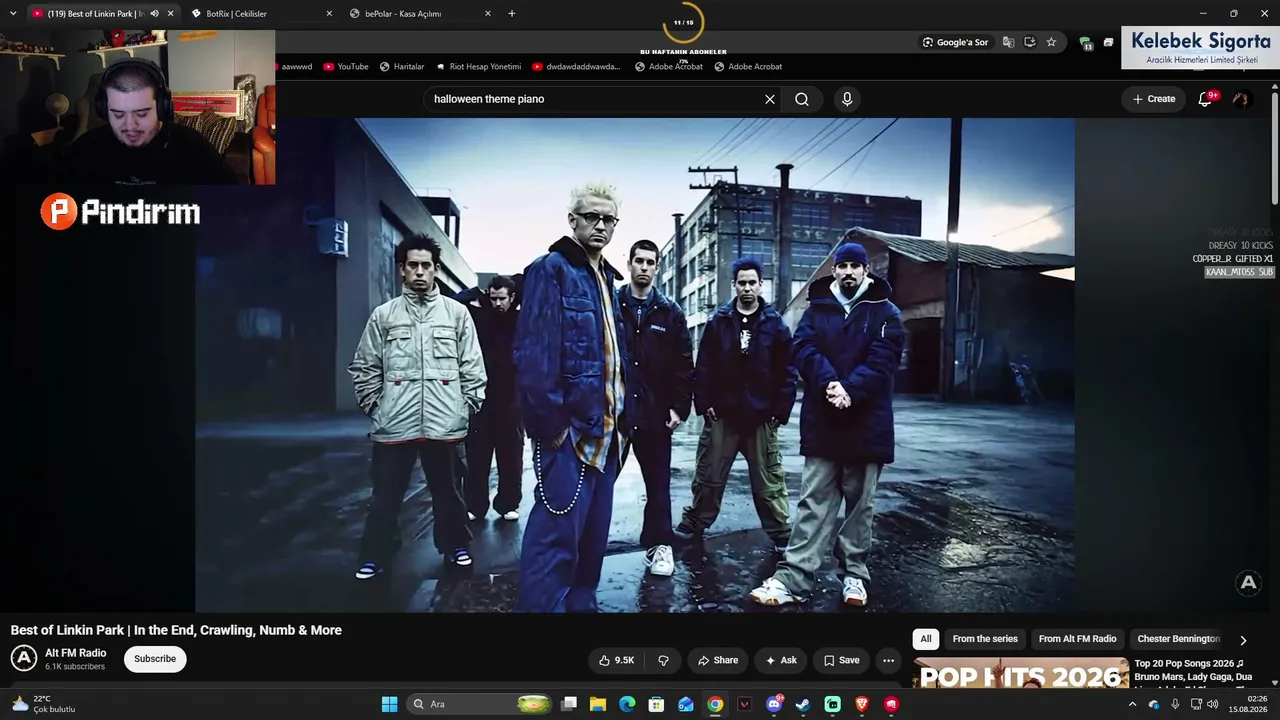The height and width of the screenshot is (720, 1280).
Task: Show hidden system tray icons
Action: pos(1132,704)
